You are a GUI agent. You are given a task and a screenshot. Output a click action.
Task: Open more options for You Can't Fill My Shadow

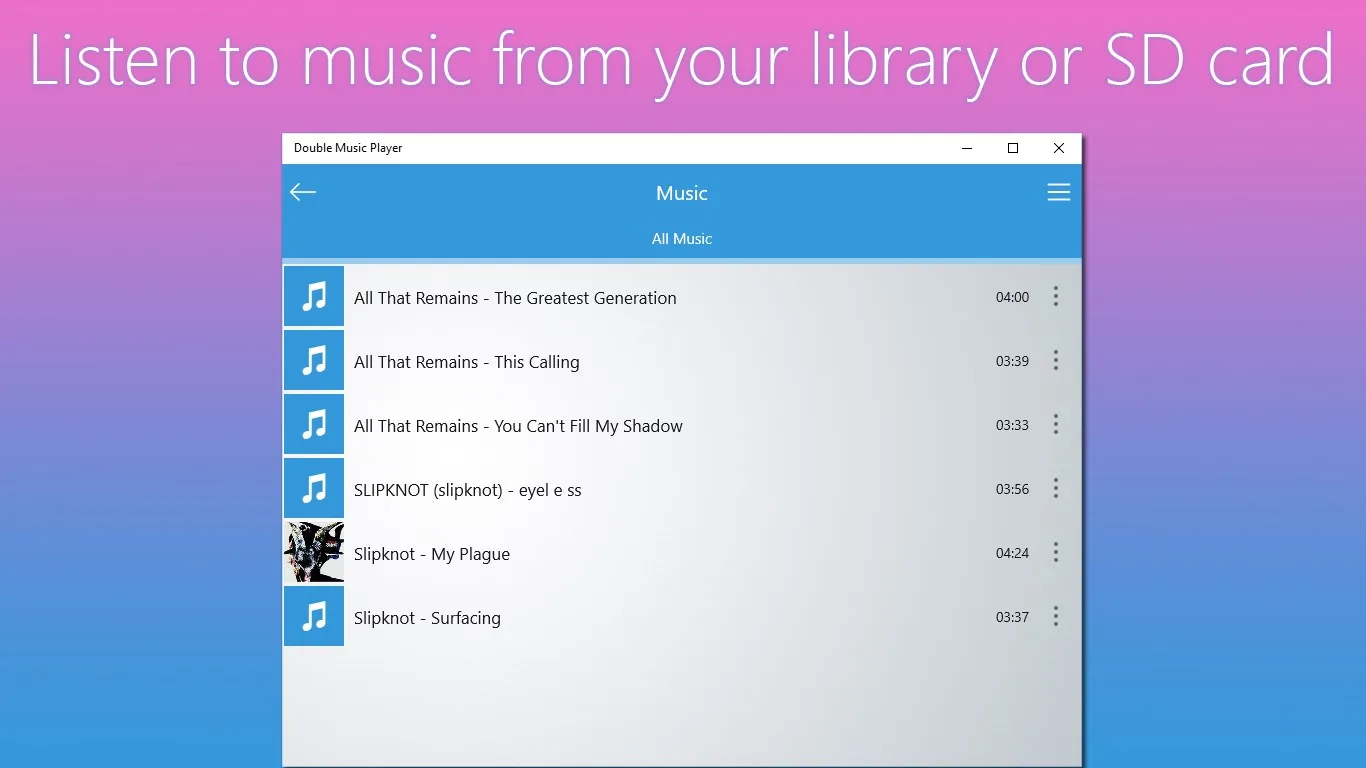pos(1055,424)
